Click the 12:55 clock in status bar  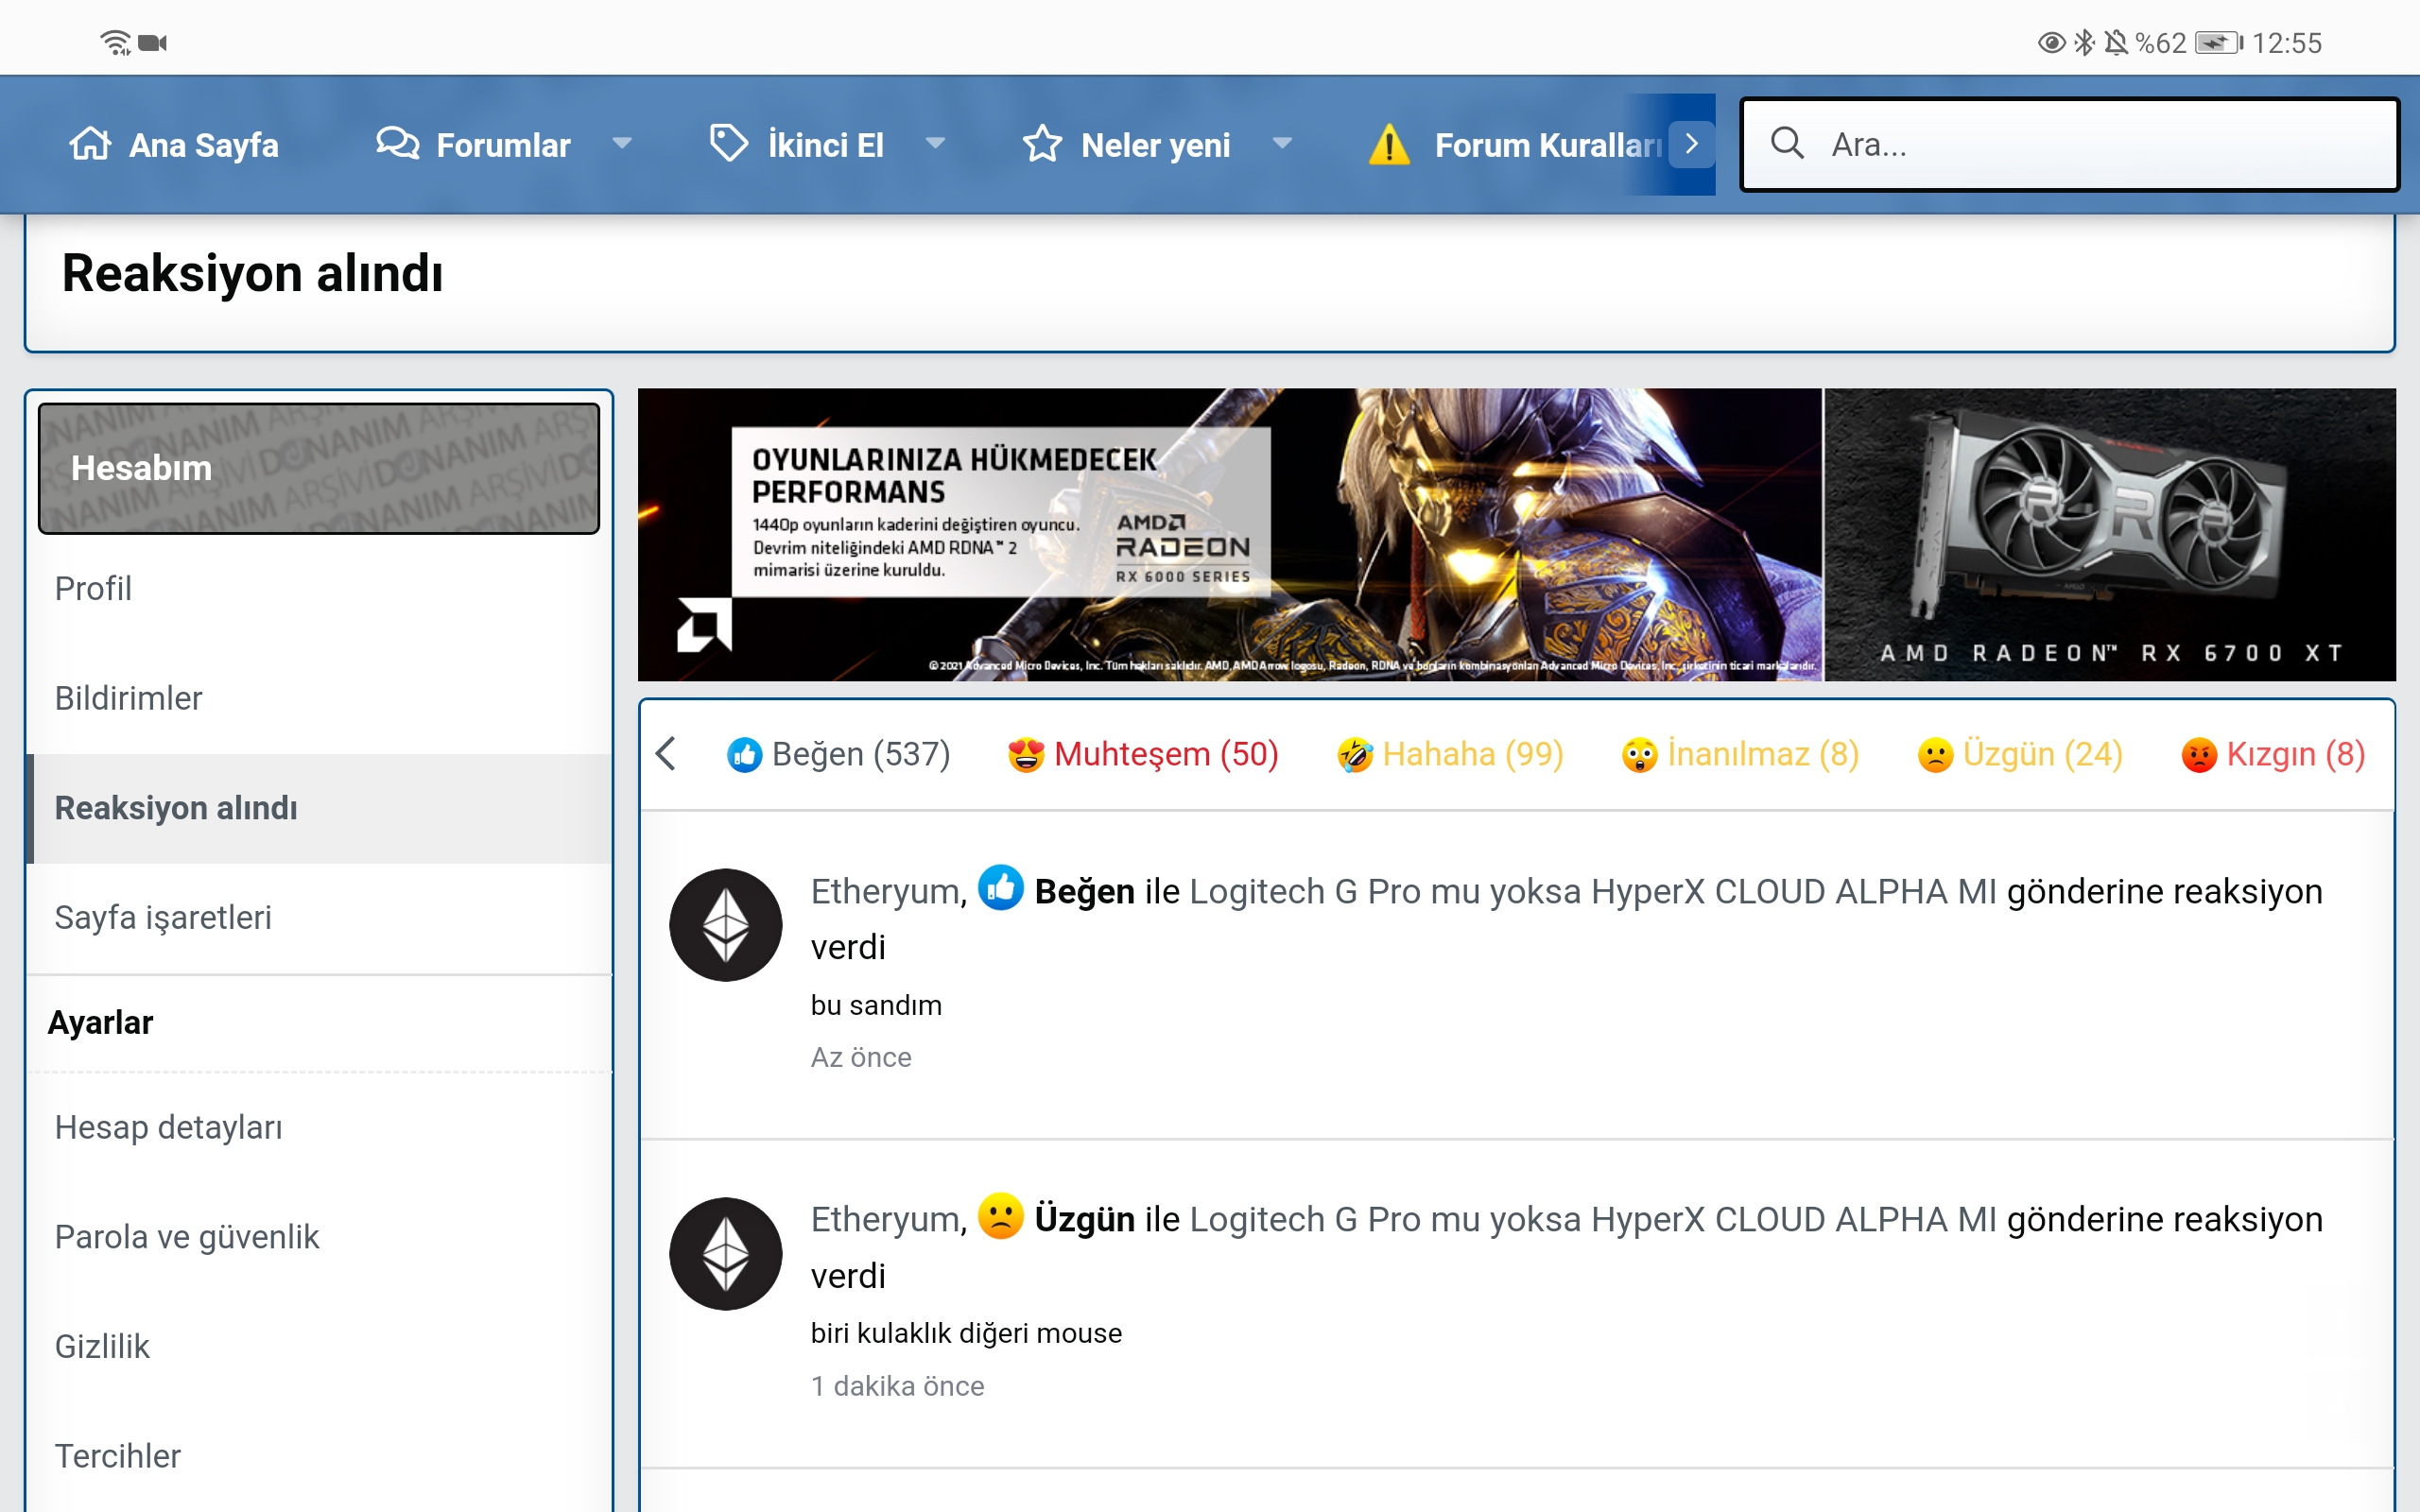pos(2286,43)
